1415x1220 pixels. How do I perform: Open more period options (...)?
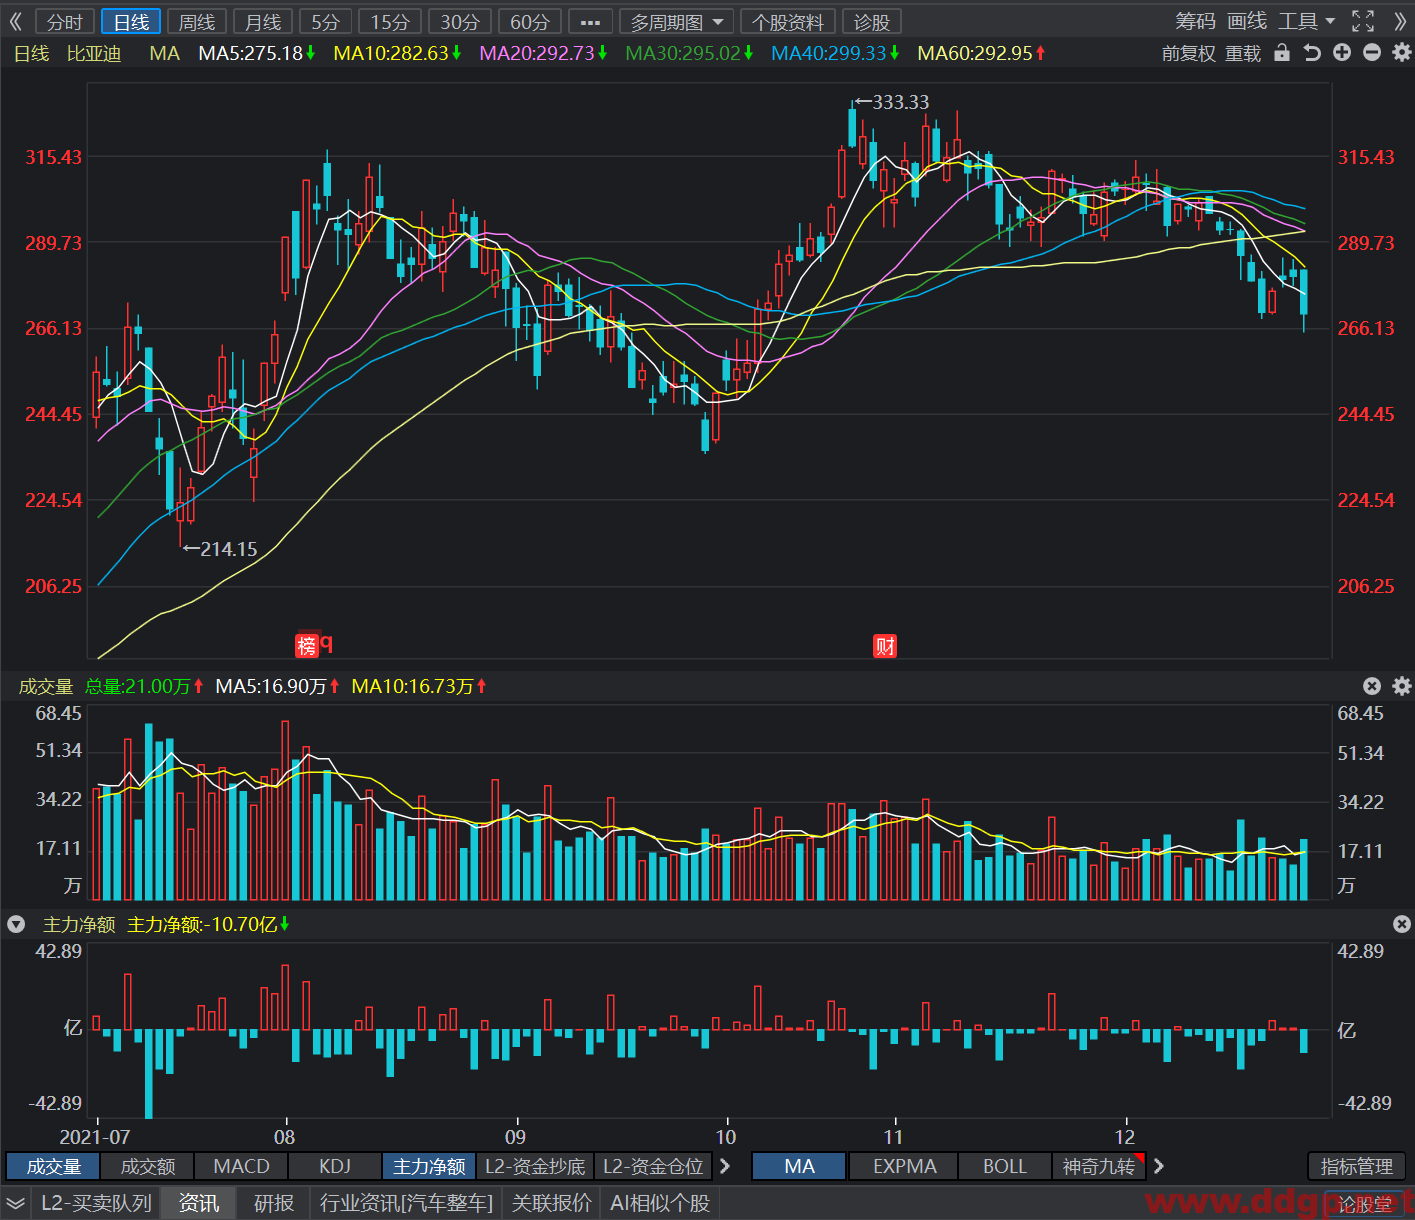pyautogui.click(x=590, y=22)
